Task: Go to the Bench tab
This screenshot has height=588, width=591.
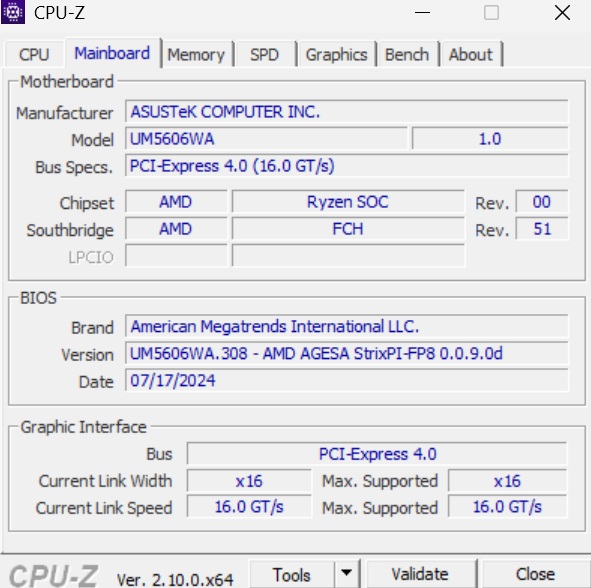Action: [x=407, y=55]
